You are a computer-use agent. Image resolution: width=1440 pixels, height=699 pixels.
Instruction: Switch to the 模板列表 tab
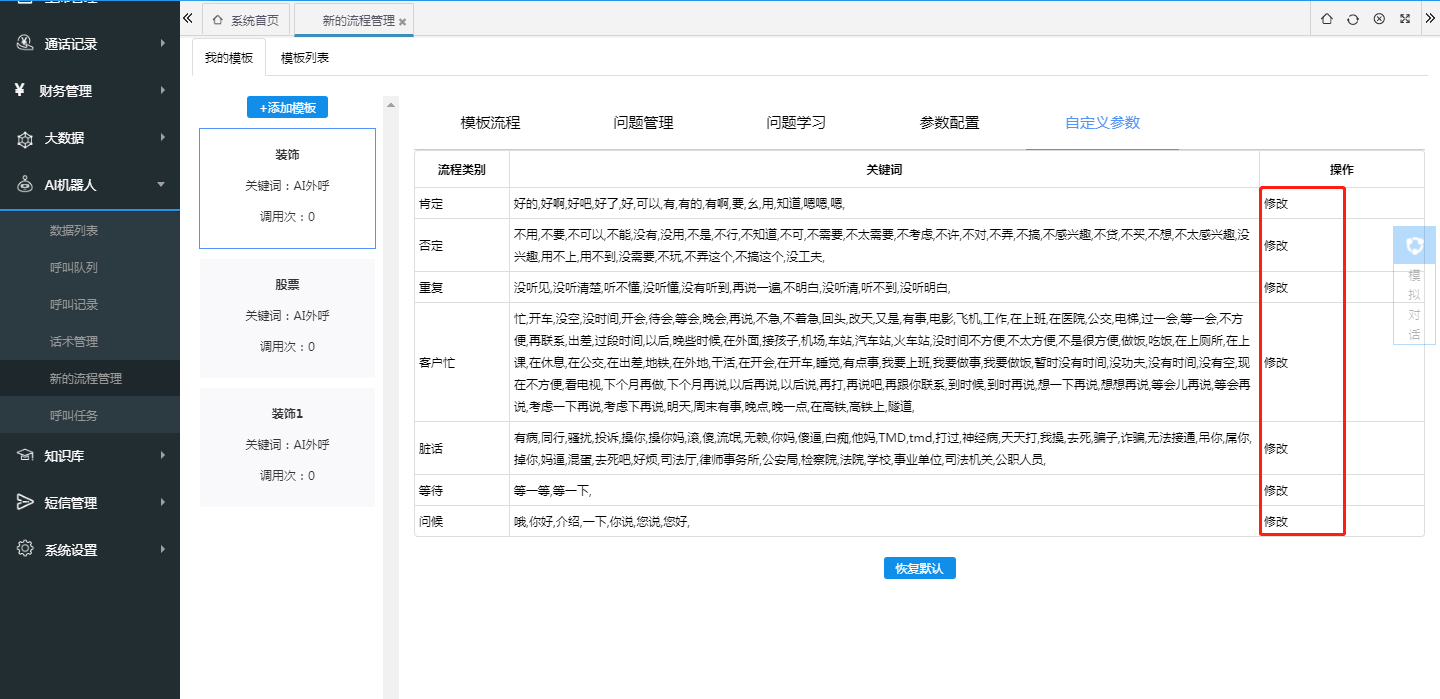coord(306,58)
